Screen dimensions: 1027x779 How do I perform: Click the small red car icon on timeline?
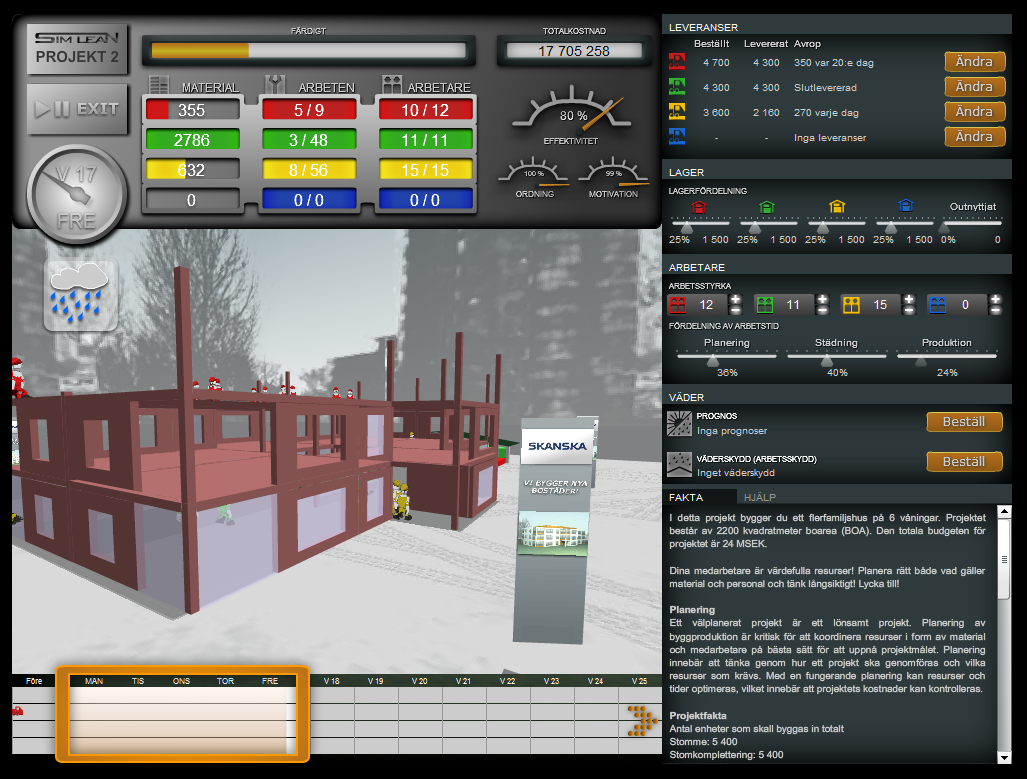point(18,711)
